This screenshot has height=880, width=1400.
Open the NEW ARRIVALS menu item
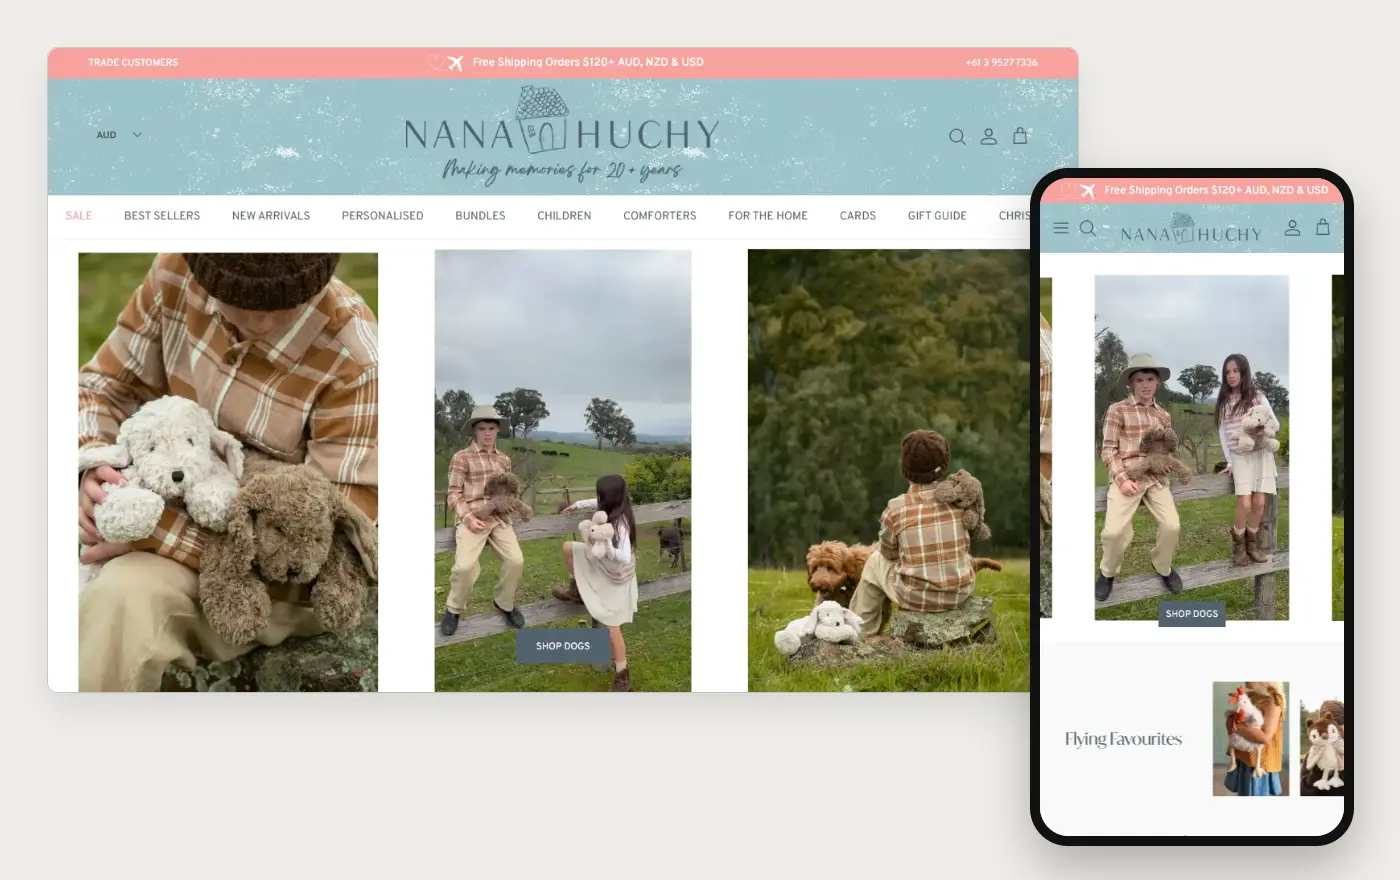[x=271, y=216]
